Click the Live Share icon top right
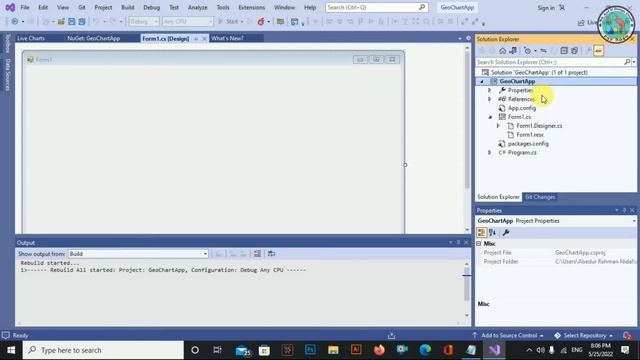This screenshot has width=640, height=360. 581,23
